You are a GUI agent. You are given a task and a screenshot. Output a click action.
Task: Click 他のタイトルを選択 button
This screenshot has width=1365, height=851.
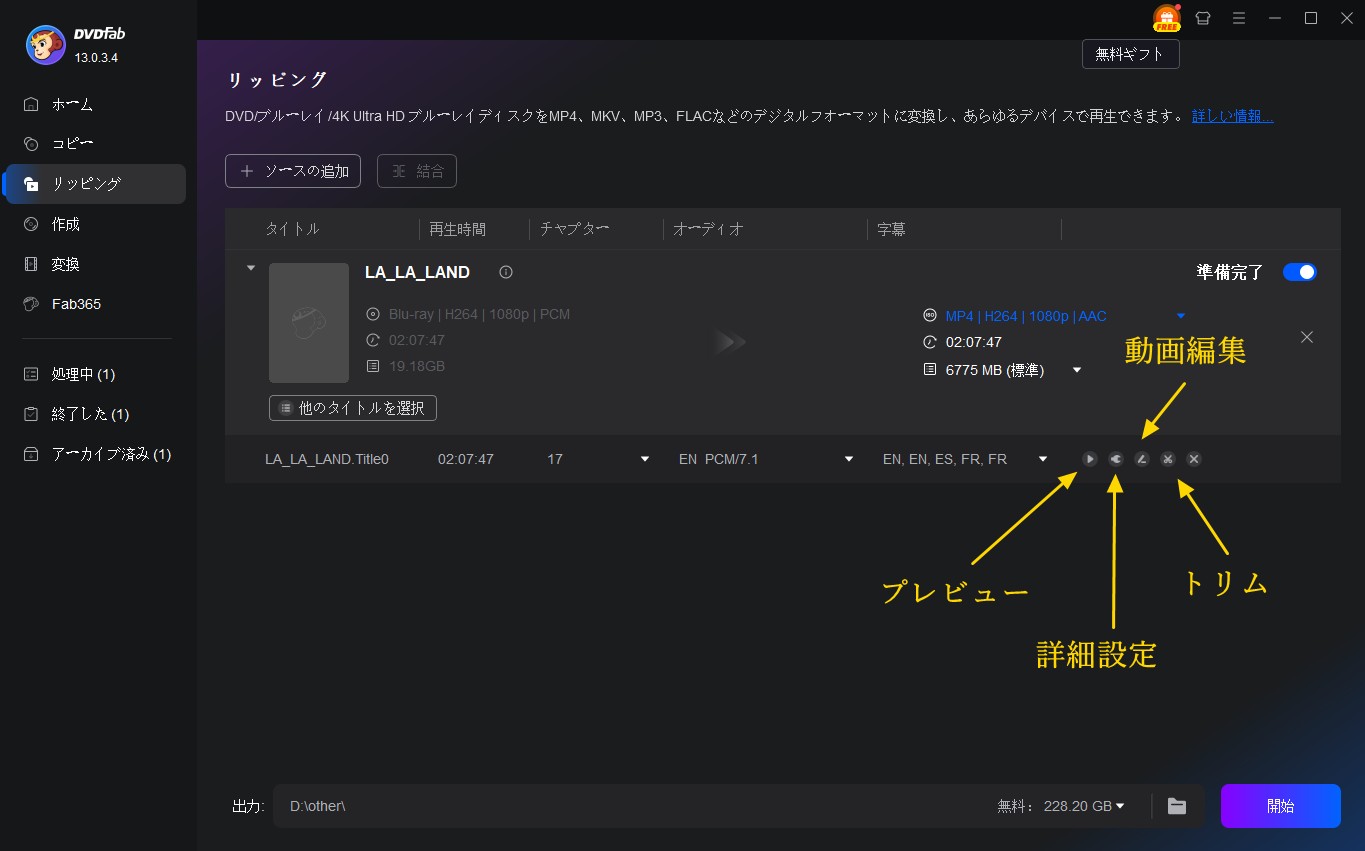pyautogui.click(x=353, y=408)
